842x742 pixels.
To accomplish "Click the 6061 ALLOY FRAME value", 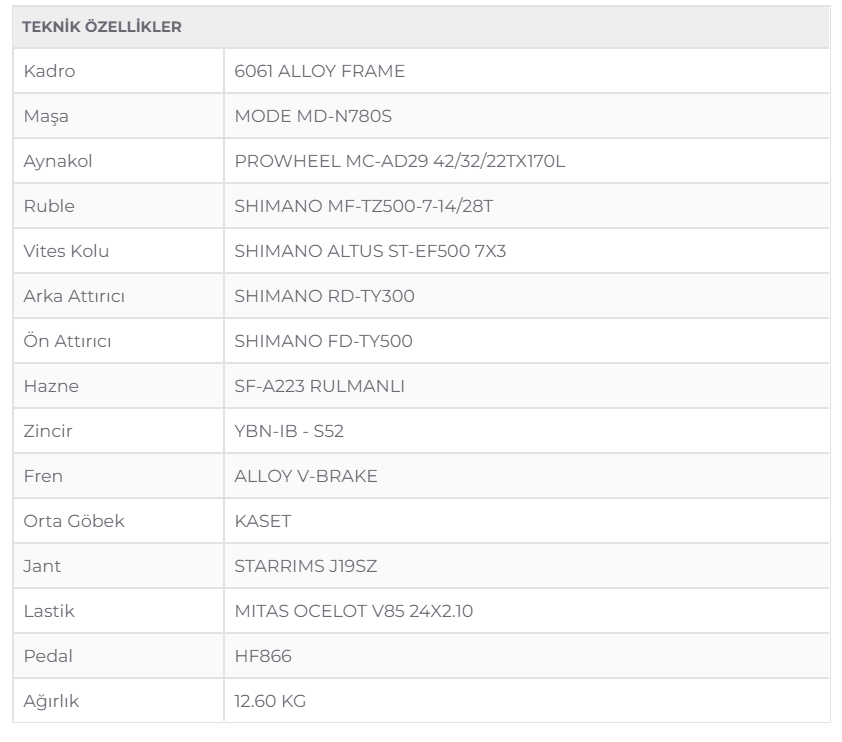I will (x=320, y=71).
